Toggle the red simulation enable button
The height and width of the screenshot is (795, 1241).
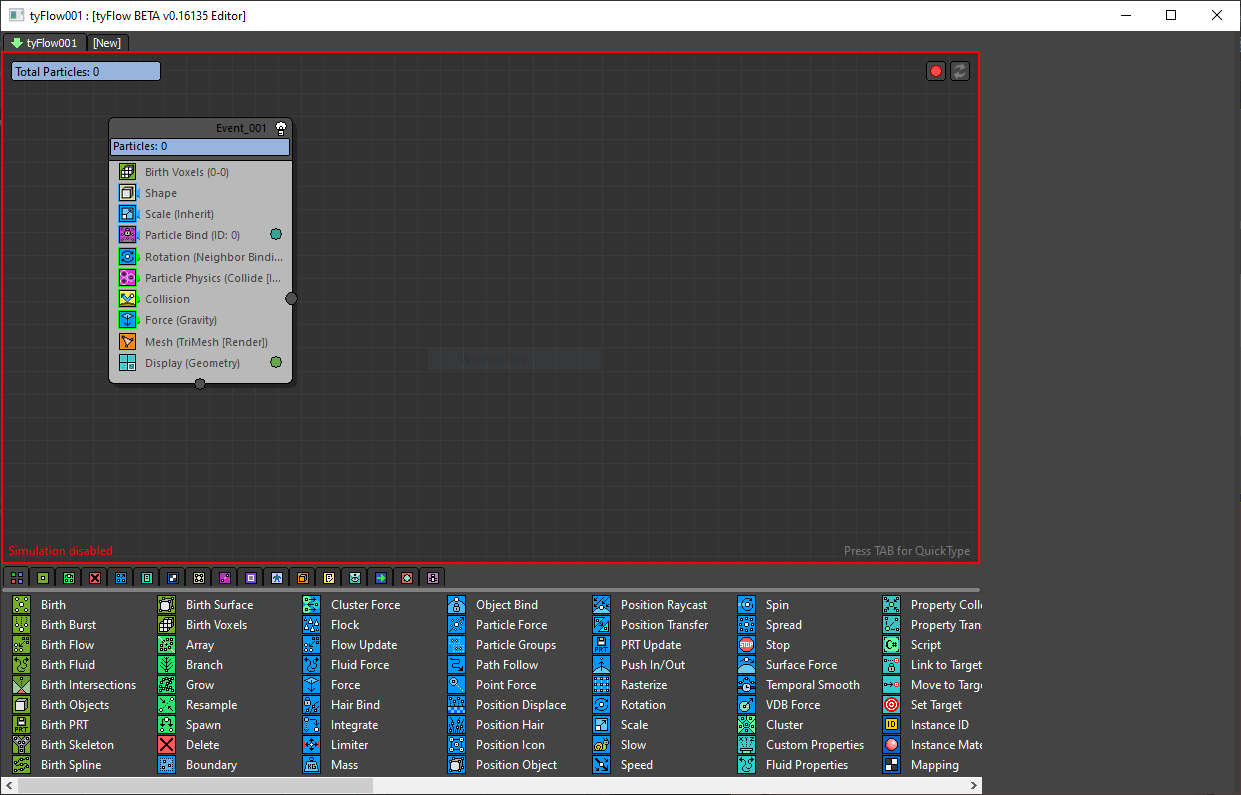click(936, 71)
